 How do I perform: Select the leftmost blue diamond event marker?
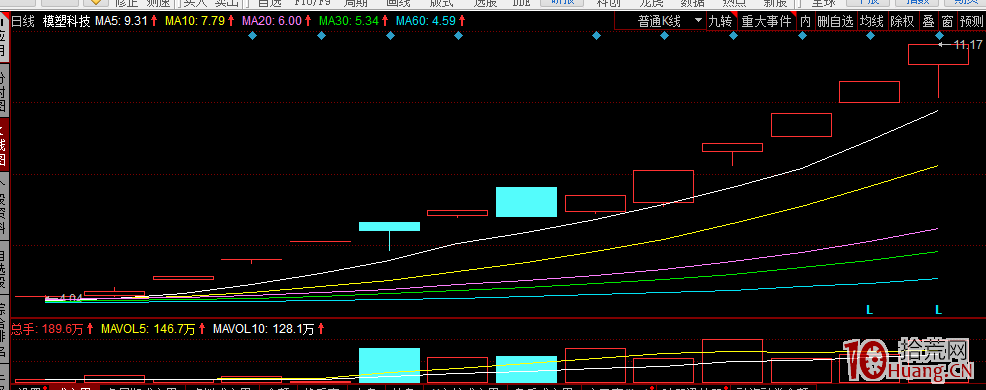(x=252, y=36)
